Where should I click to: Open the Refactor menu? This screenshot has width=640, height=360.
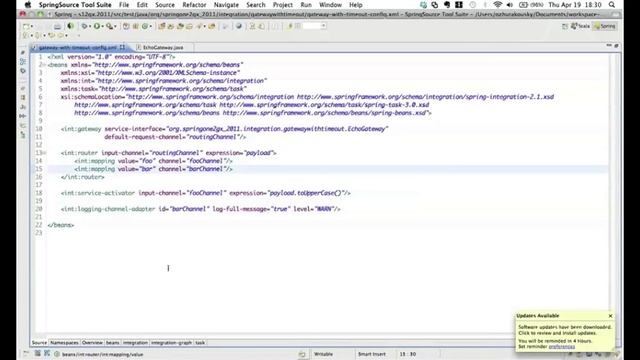194,5
